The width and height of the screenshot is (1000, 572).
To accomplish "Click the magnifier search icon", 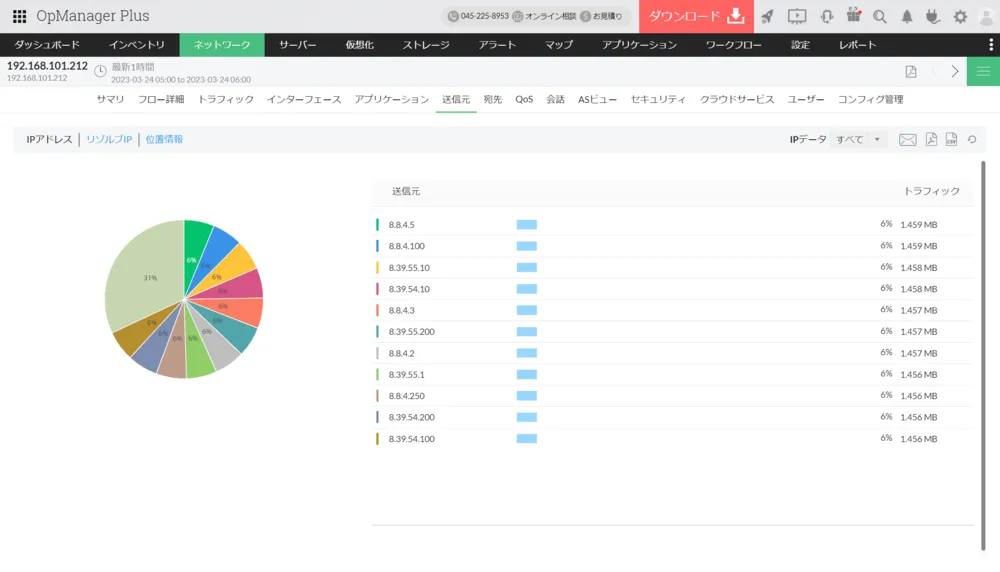I will pyautogui.click(x=879, y=17).
